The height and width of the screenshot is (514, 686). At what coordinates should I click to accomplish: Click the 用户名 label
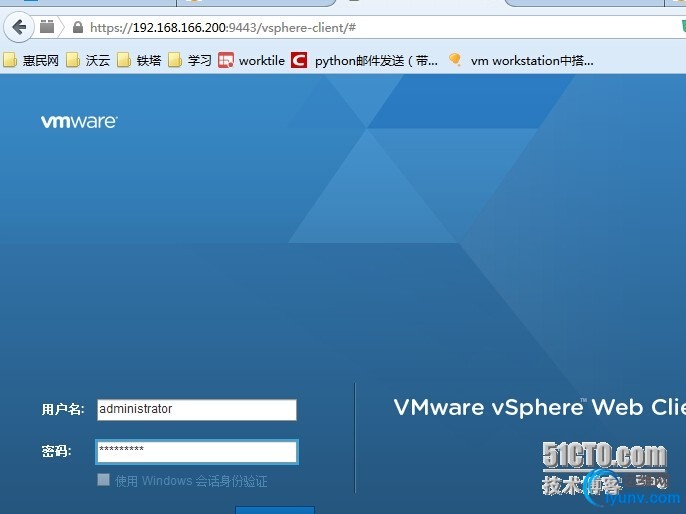pos(63,409)
